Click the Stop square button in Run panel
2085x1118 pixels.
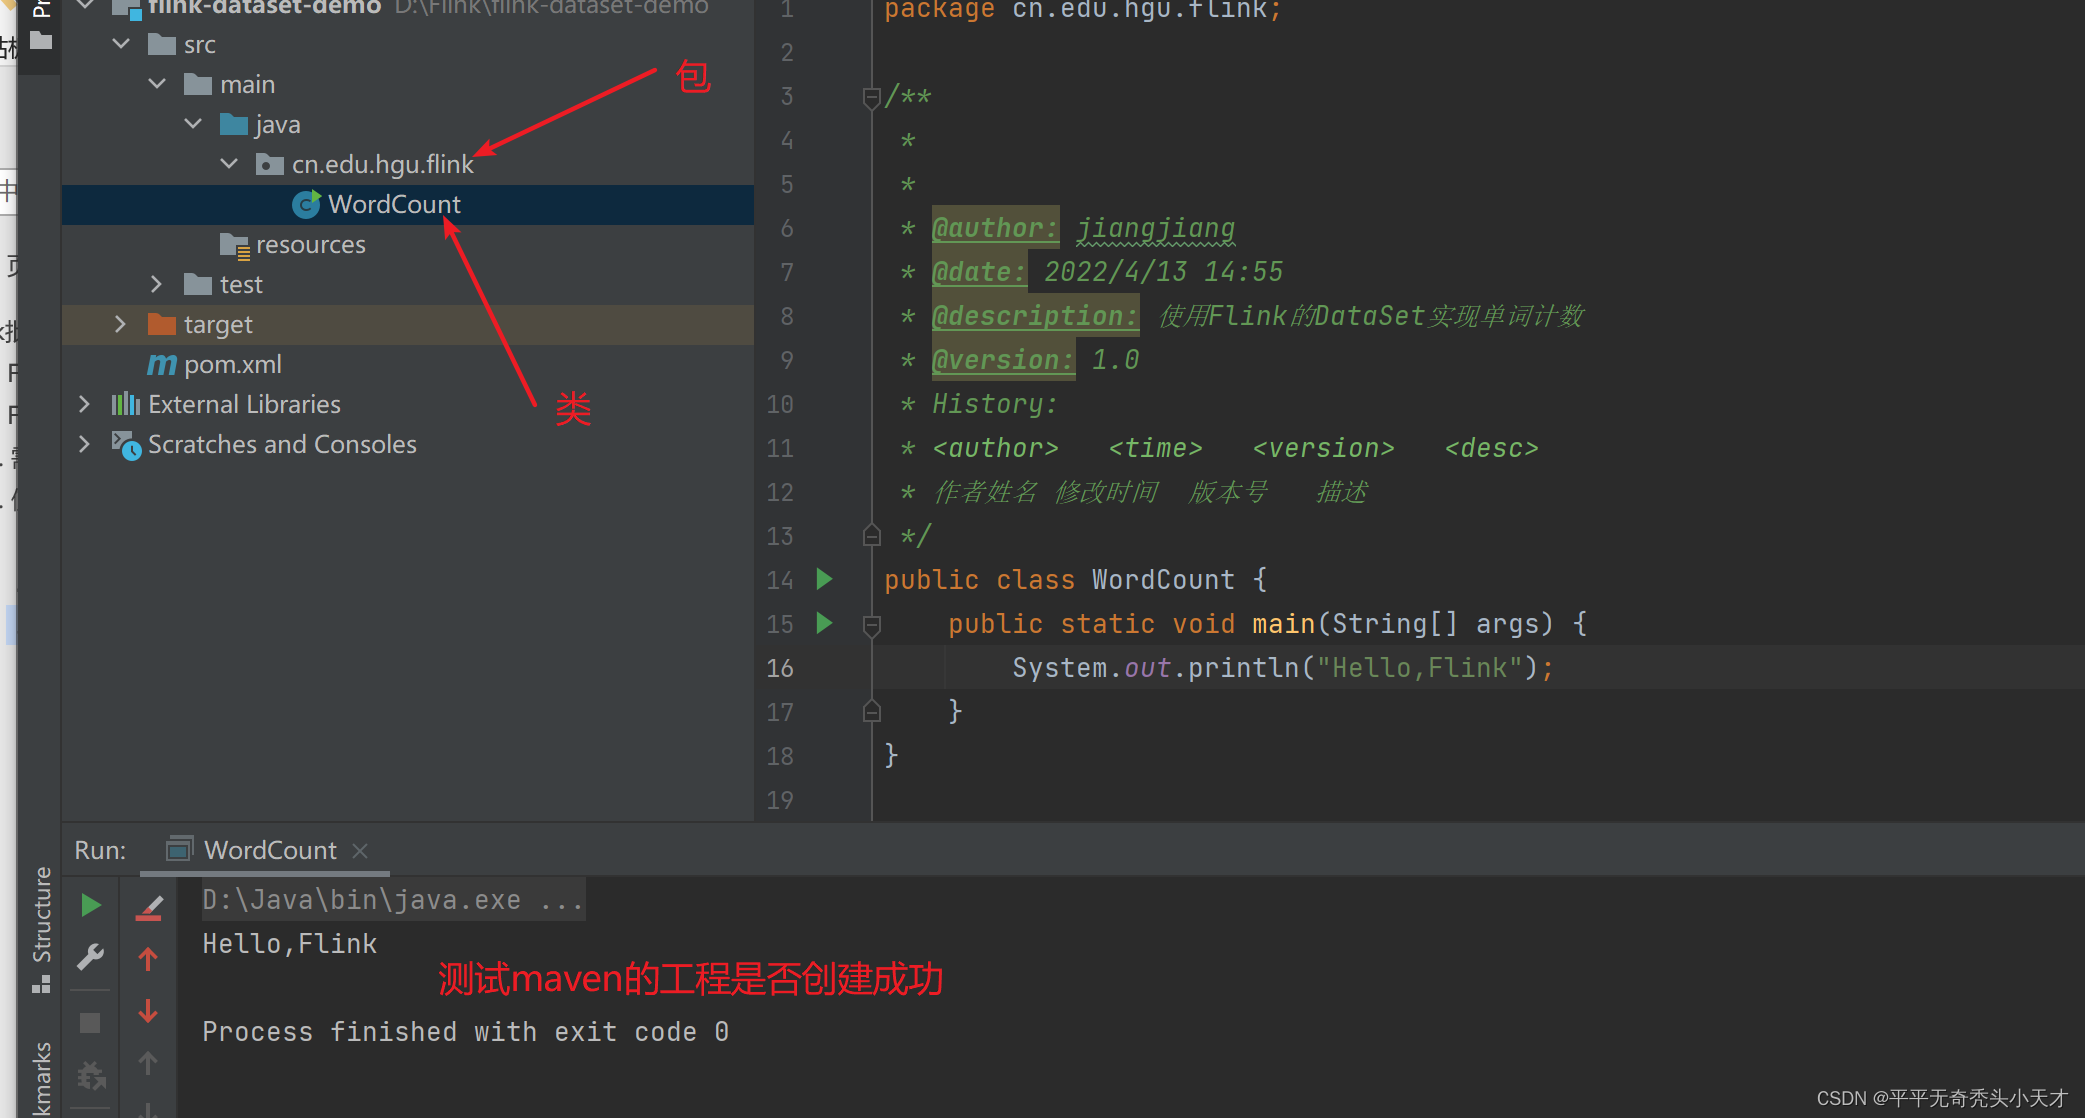click(90, 1022)
